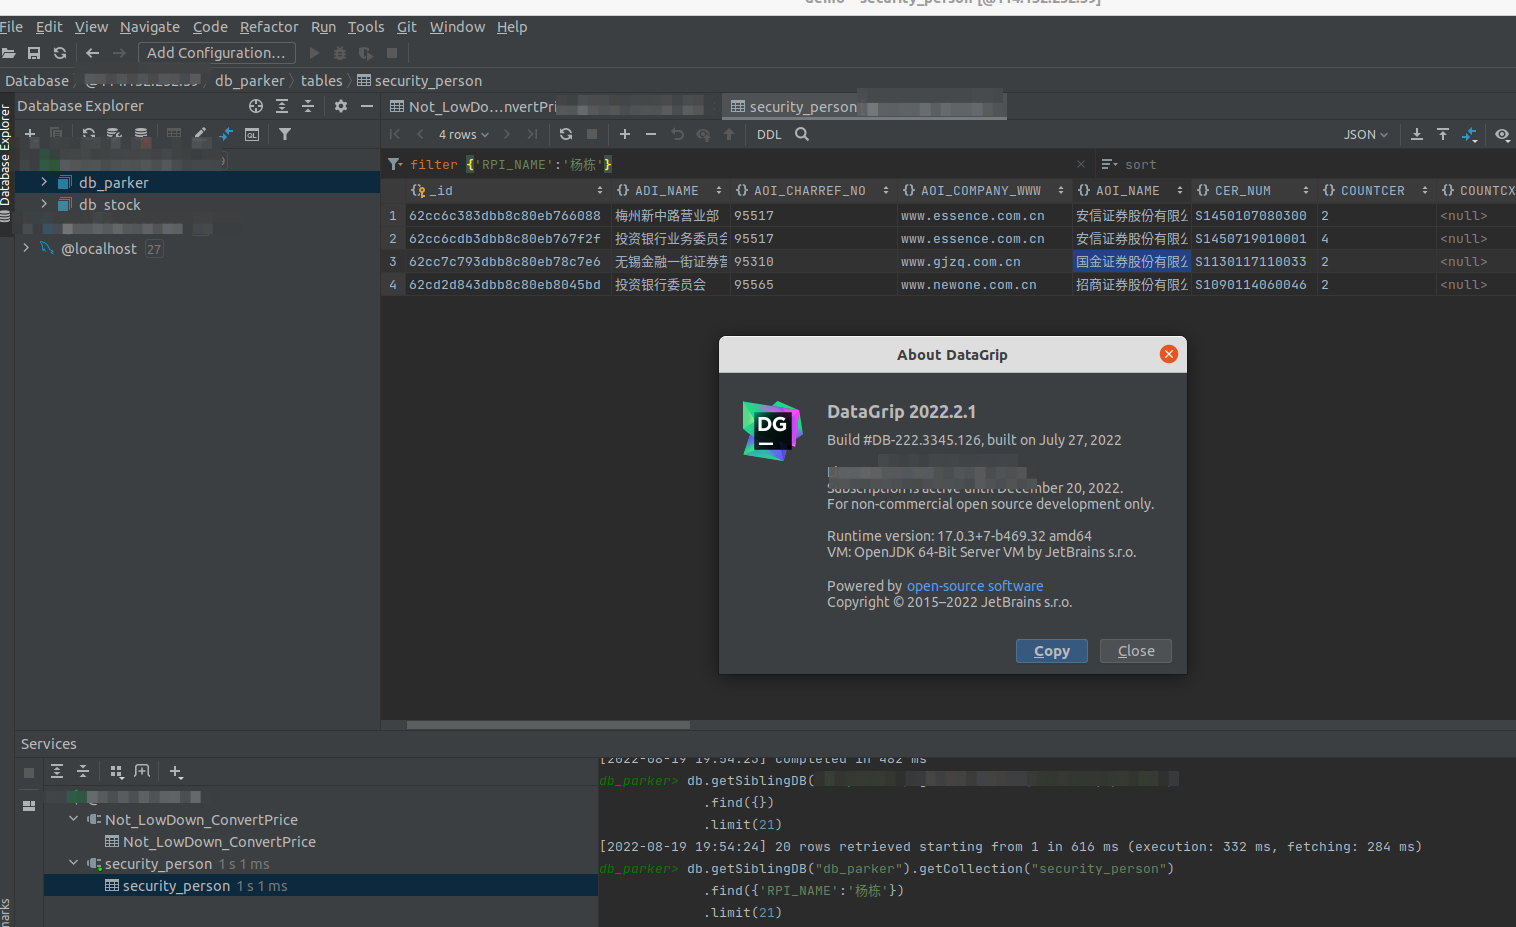Toggle the eye view options icon
The height and width of the screenshot is (927, 1516).
point(1502,134)
